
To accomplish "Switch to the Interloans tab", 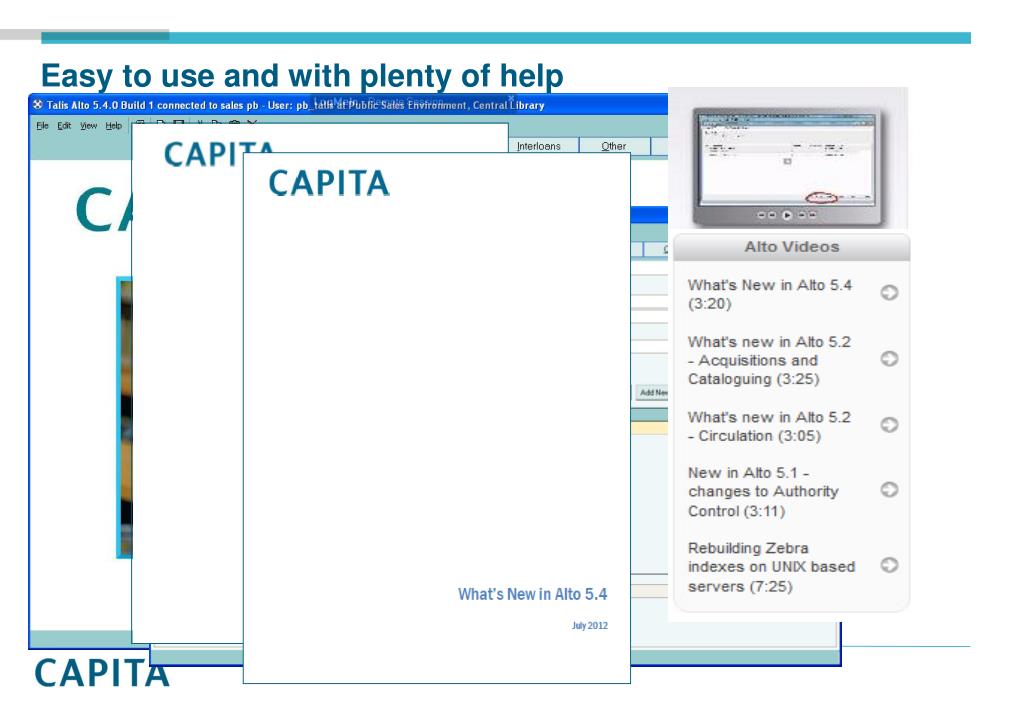I will (x=539, y=146).
